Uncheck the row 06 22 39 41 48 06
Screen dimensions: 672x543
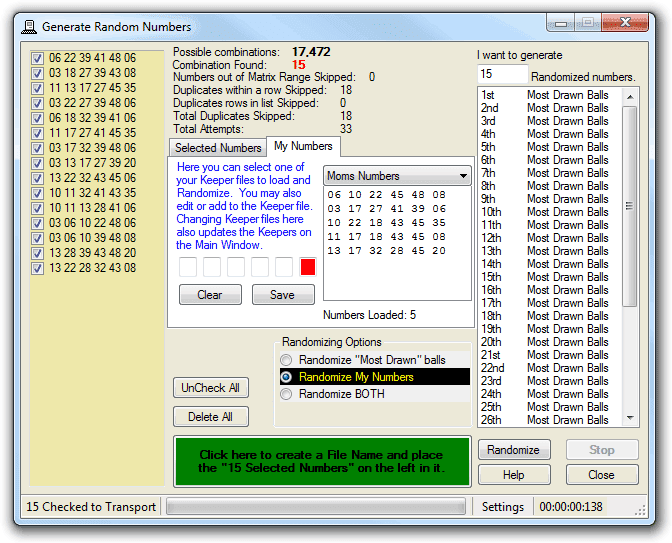(37, 58)
